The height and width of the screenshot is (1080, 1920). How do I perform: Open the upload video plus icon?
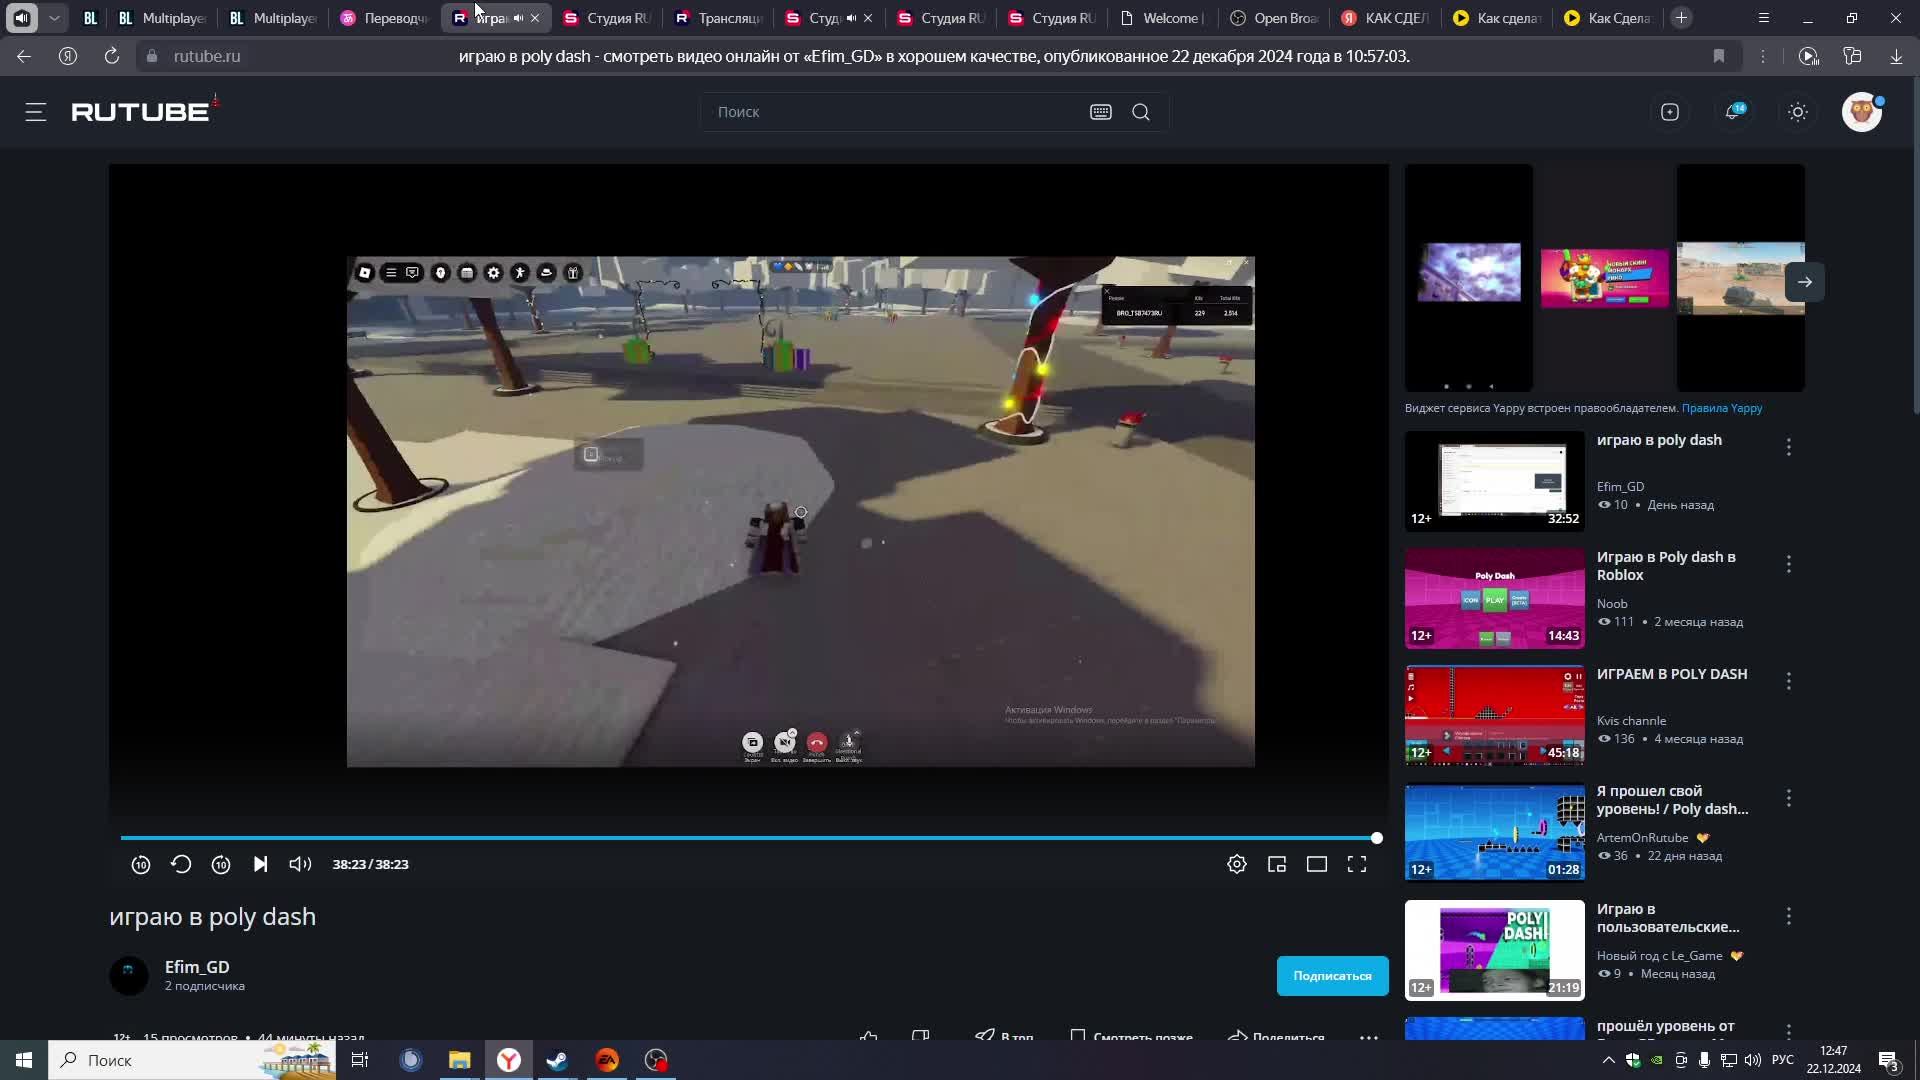(x=1670, y=112)
